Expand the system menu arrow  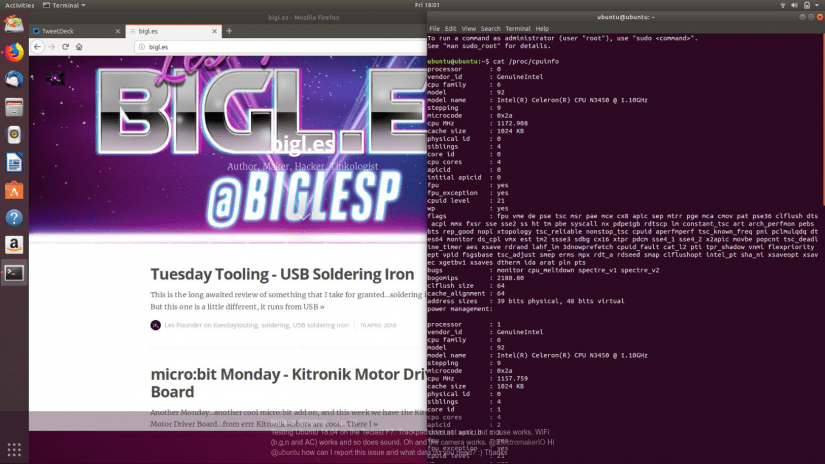pos(817,5)
